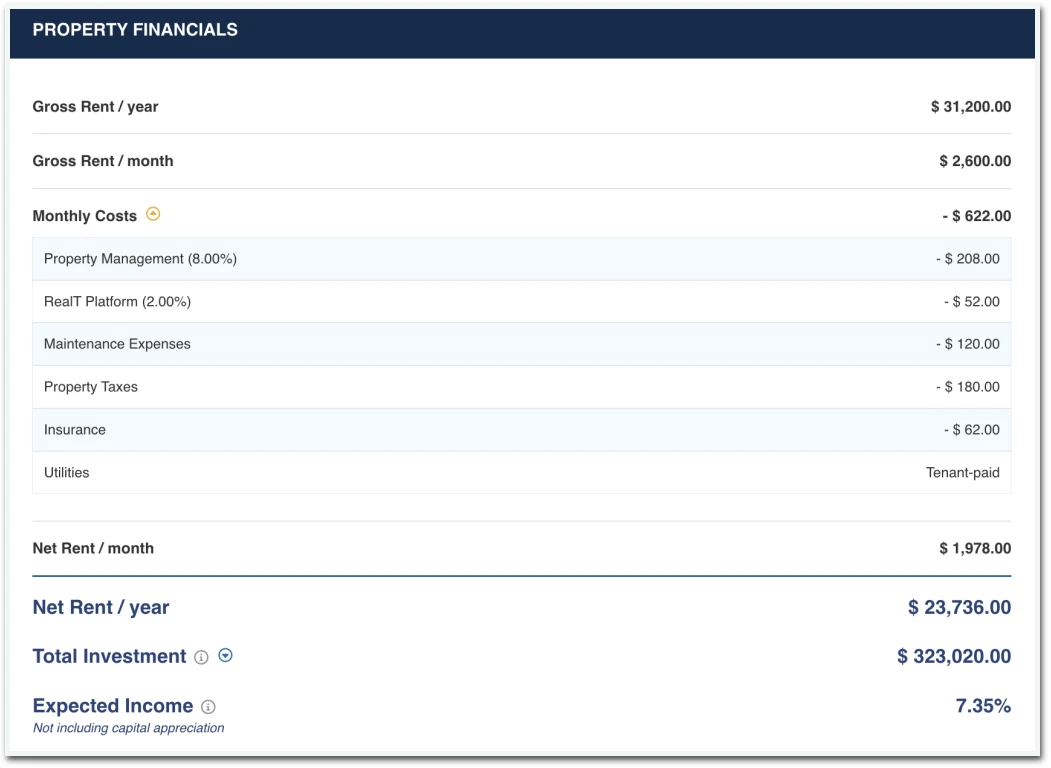Select the Monthly Costs label
This screenshot has width=1051, height=768.
pyautogui.click(x=84, y=216)
